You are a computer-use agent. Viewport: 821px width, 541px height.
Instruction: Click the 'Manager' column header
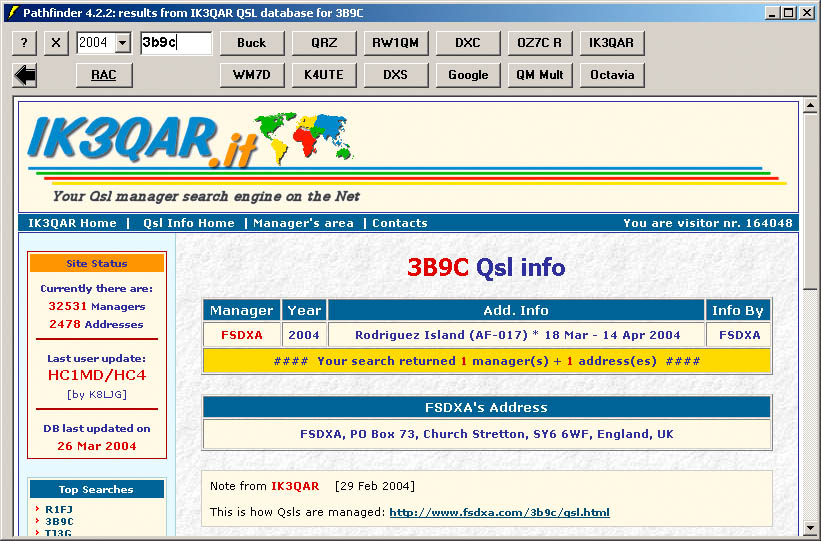pos(241,311)
